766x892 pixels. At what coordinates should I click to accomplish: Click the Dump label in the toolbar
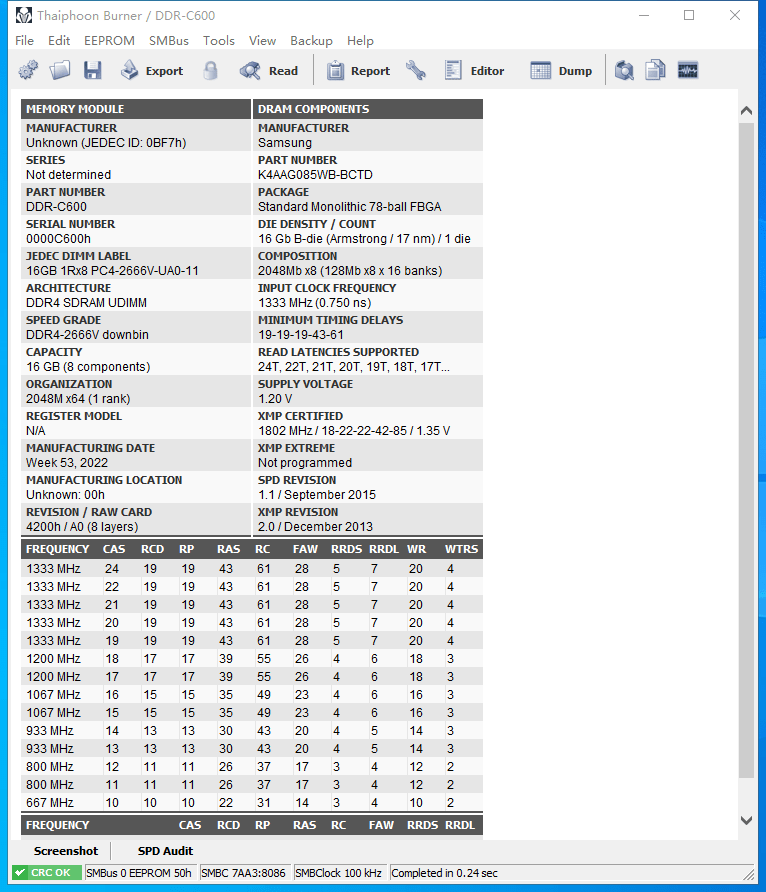point(575,71)
